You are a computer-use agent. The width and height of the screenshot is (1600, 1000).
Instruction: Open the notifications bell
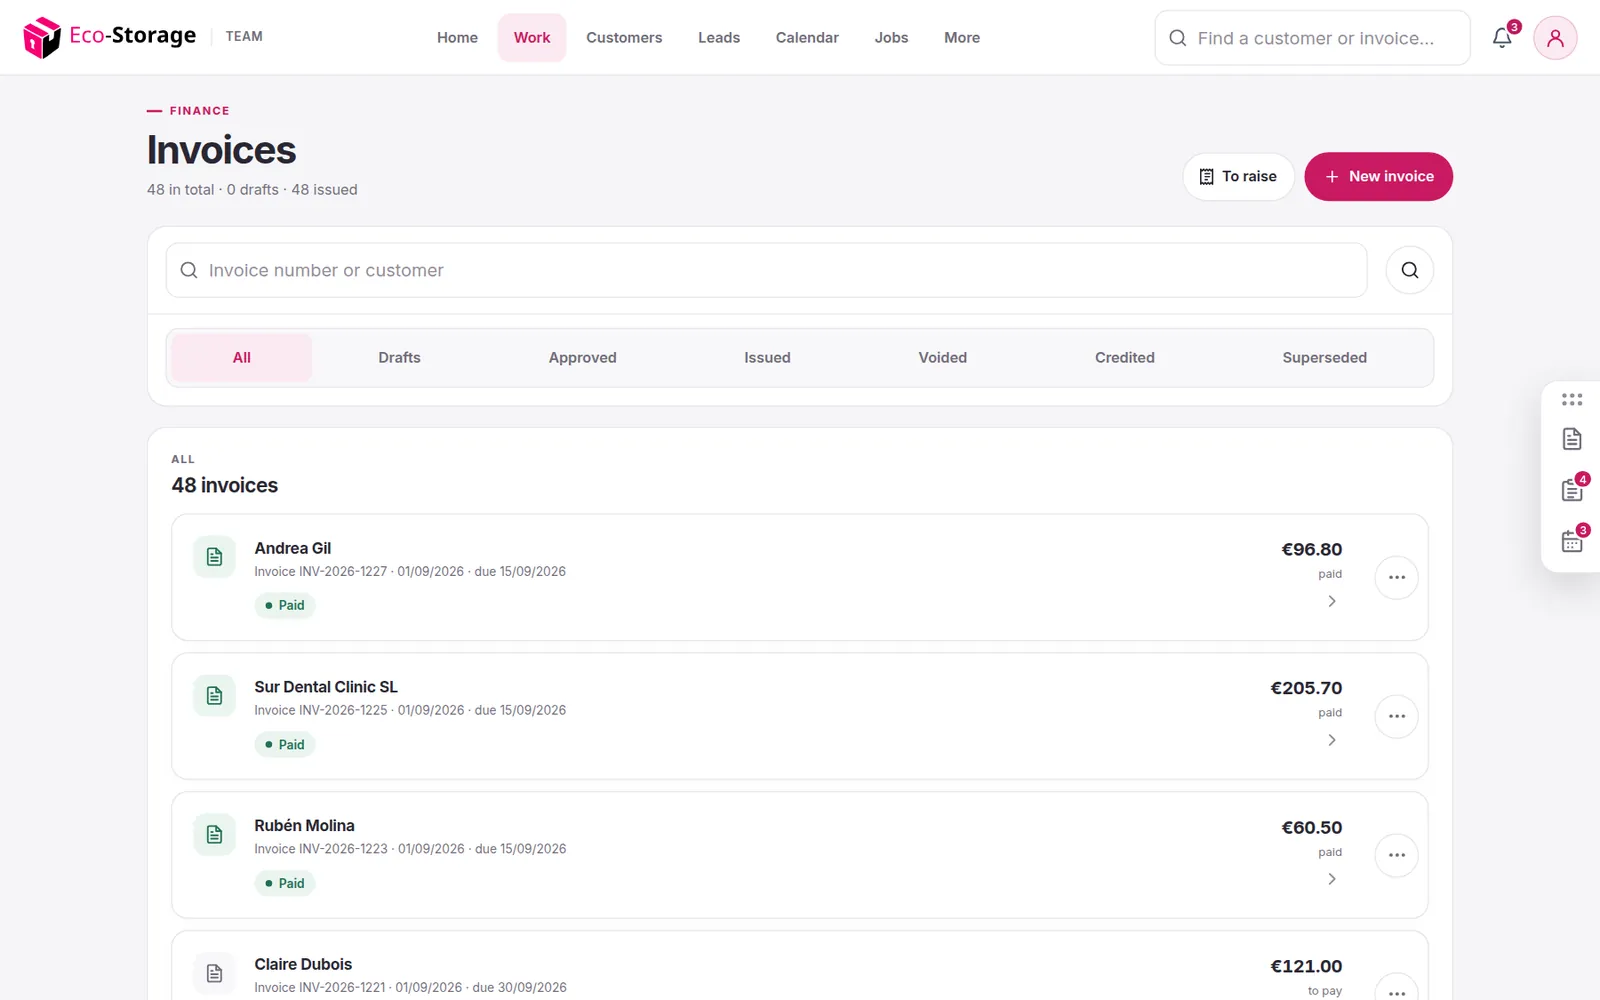pos(1502,38)
